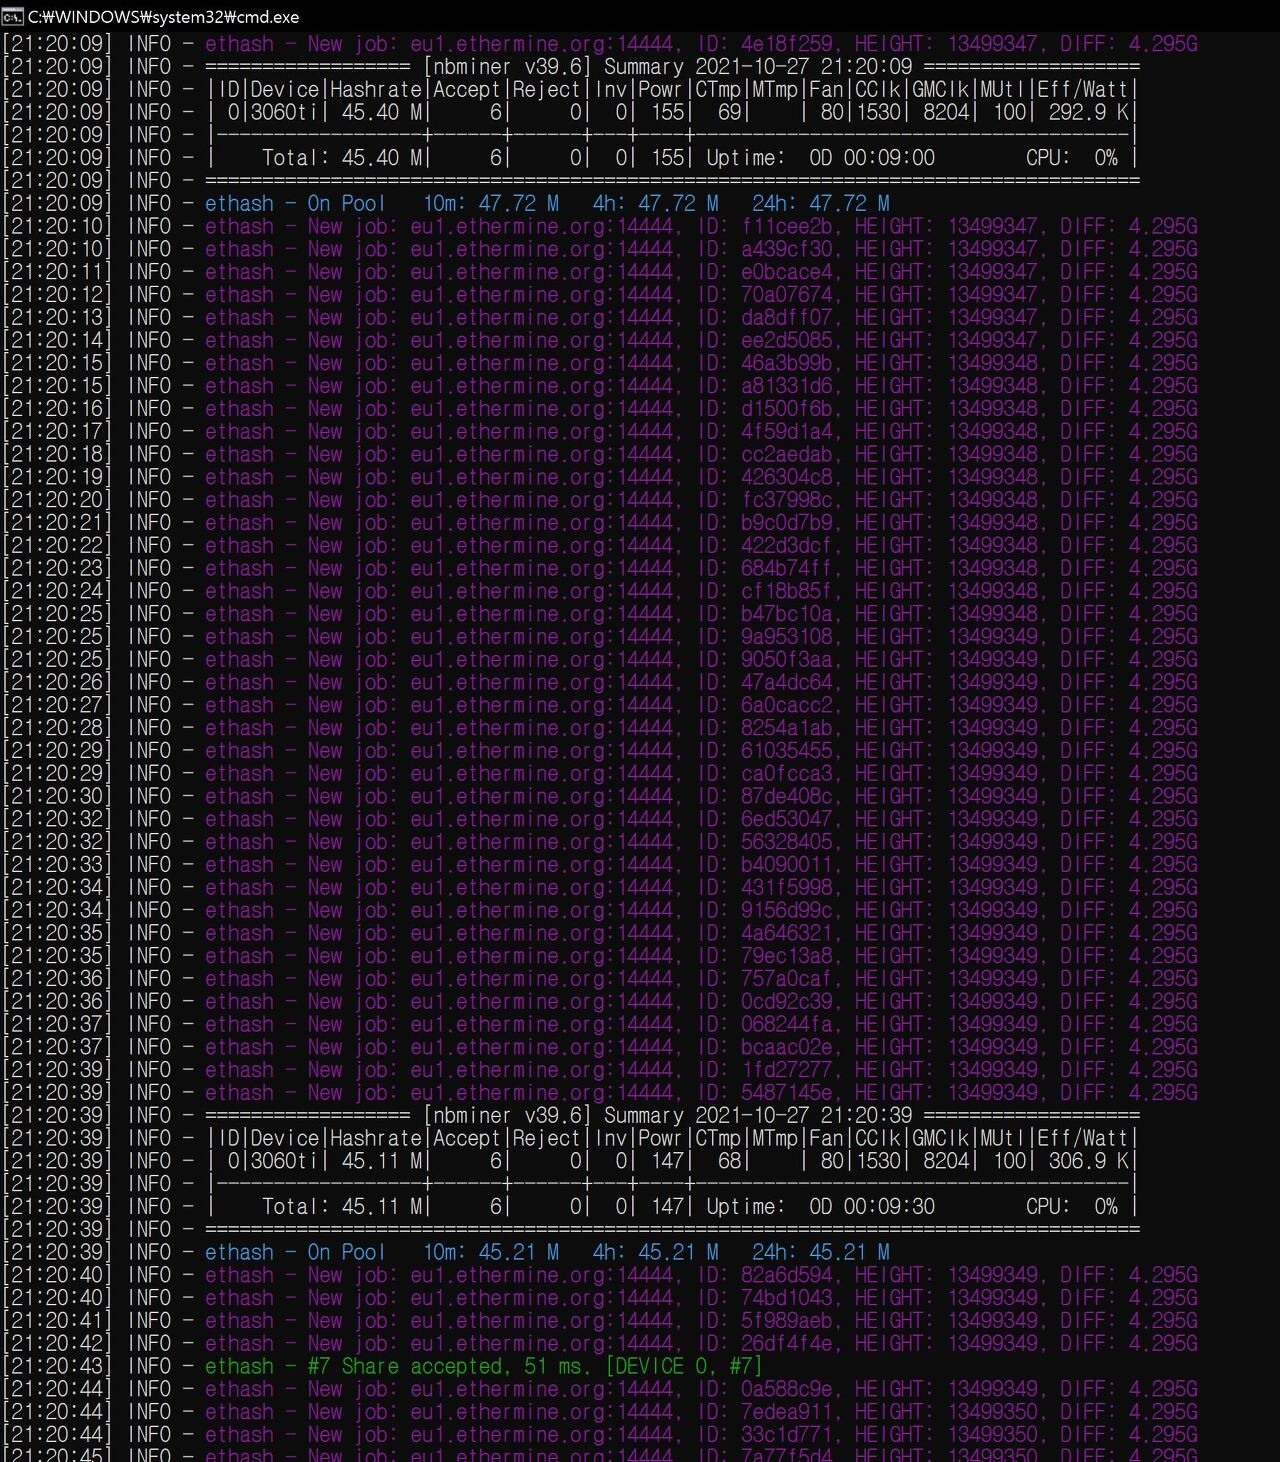The image size is (1280, 1462).
Task: Click the job line with ID 56328405
Action: click(600, 842)
